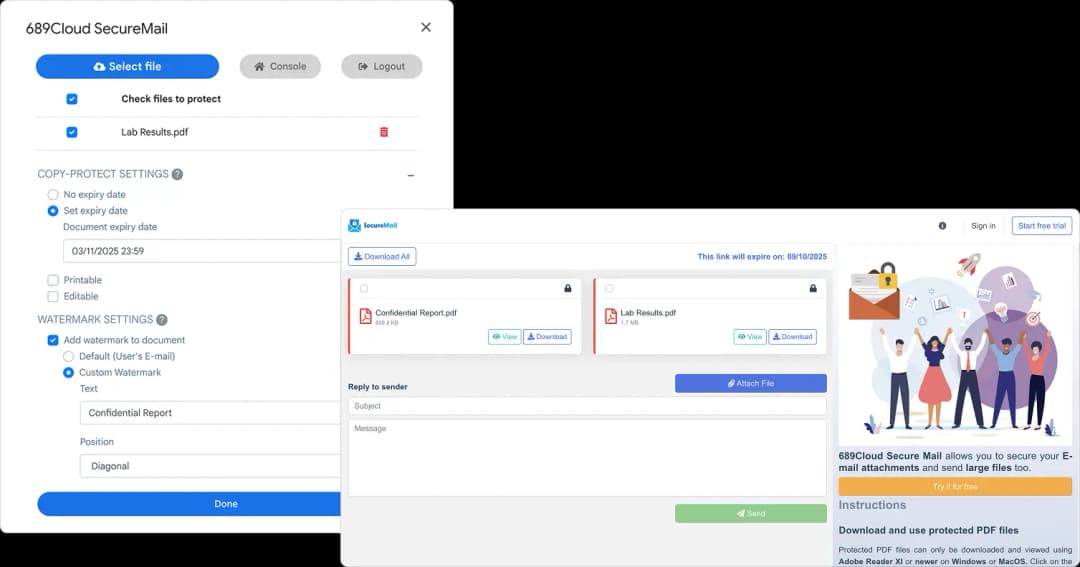Click the info icon beside Sign in
1080x567 pixels.
point(942,225)
